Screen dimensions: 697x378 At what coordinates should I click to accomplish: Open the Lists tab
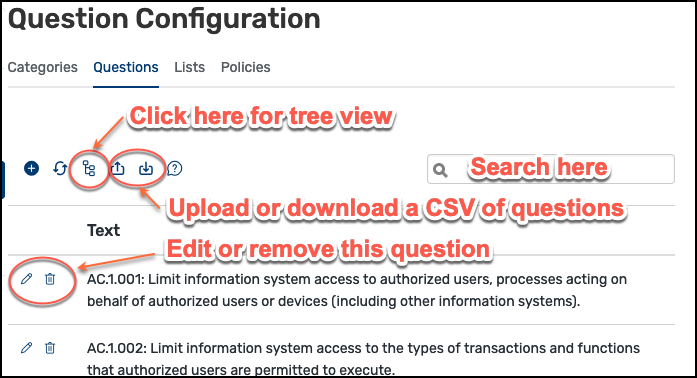190,67
